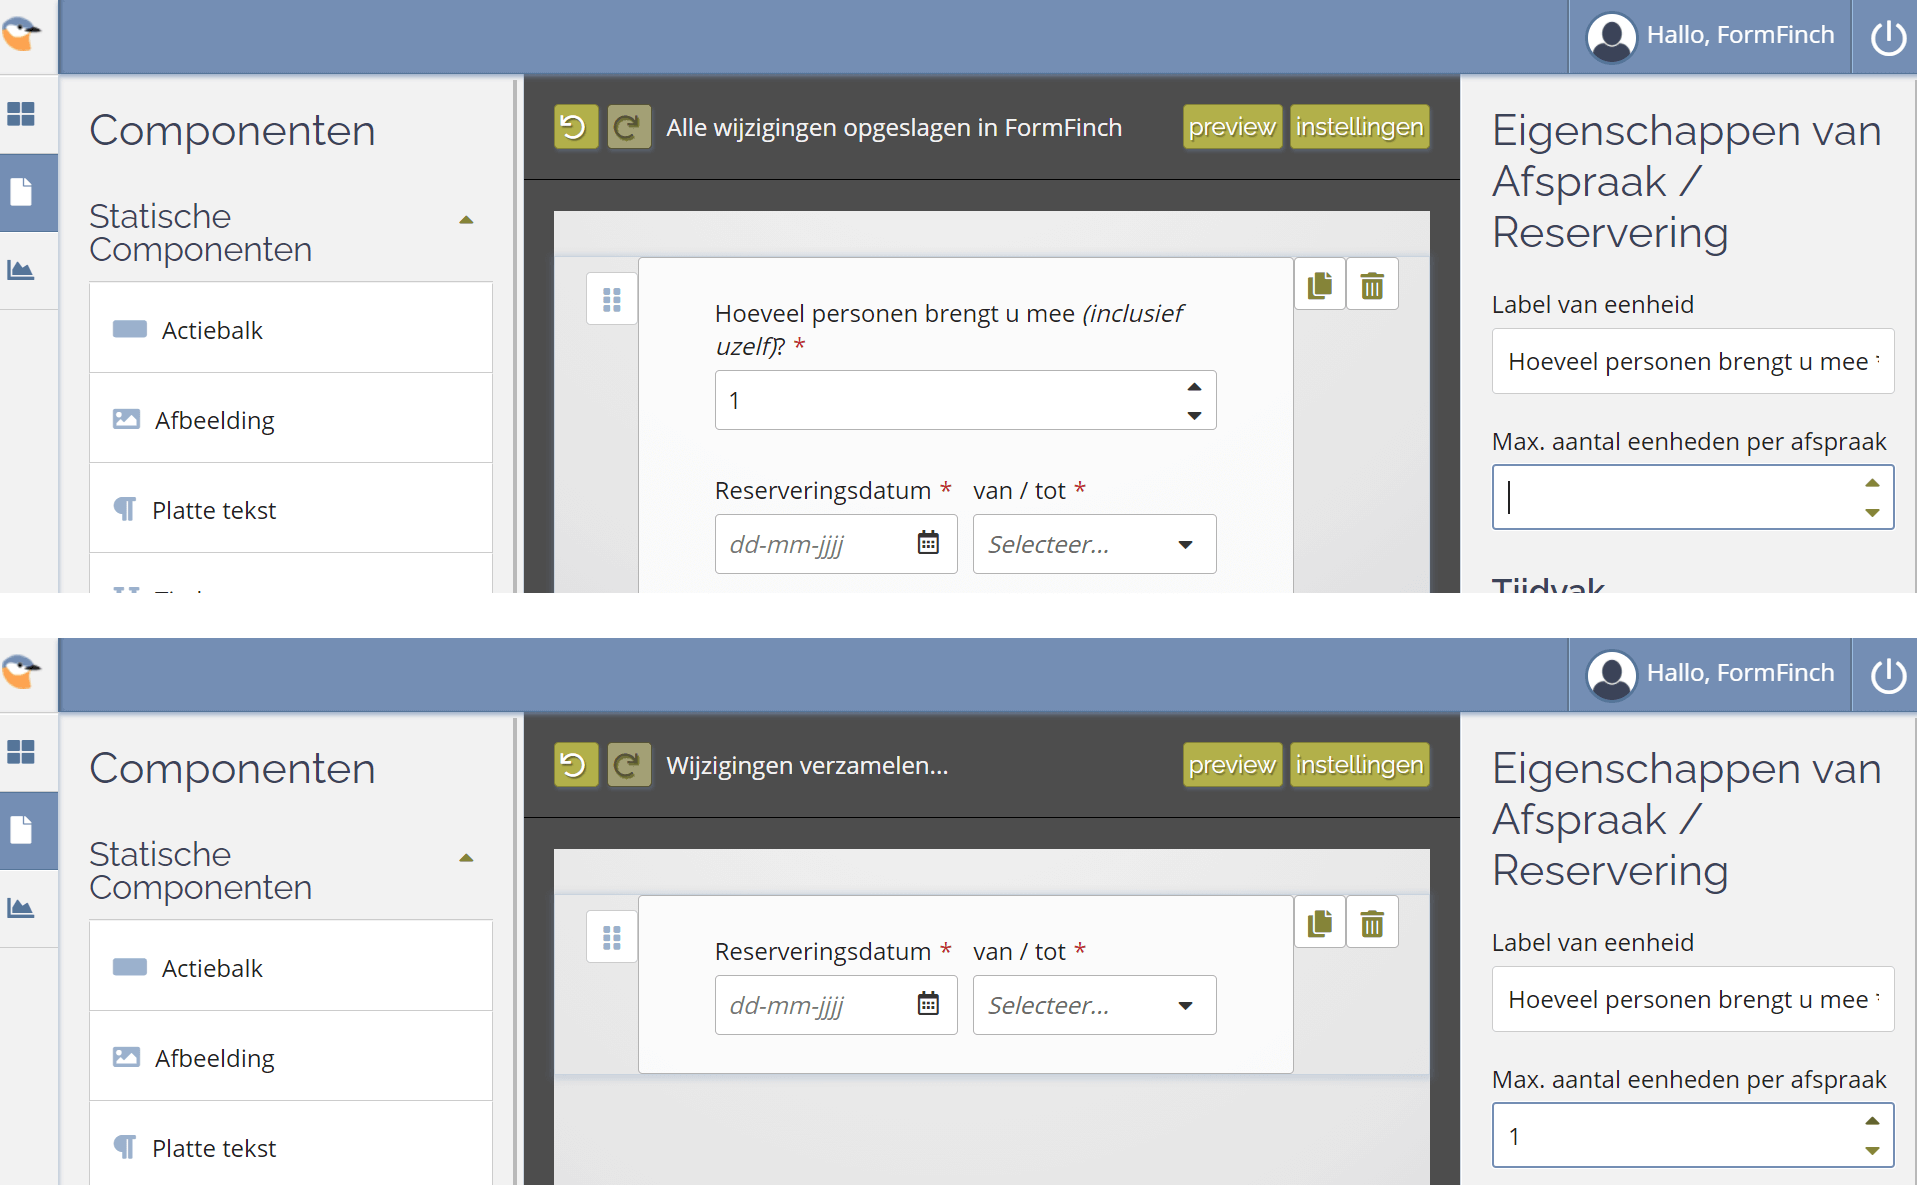Click the persons count number field showing 1
The height and width of the screenshot is (1185, 1917).
click(965, 400)
